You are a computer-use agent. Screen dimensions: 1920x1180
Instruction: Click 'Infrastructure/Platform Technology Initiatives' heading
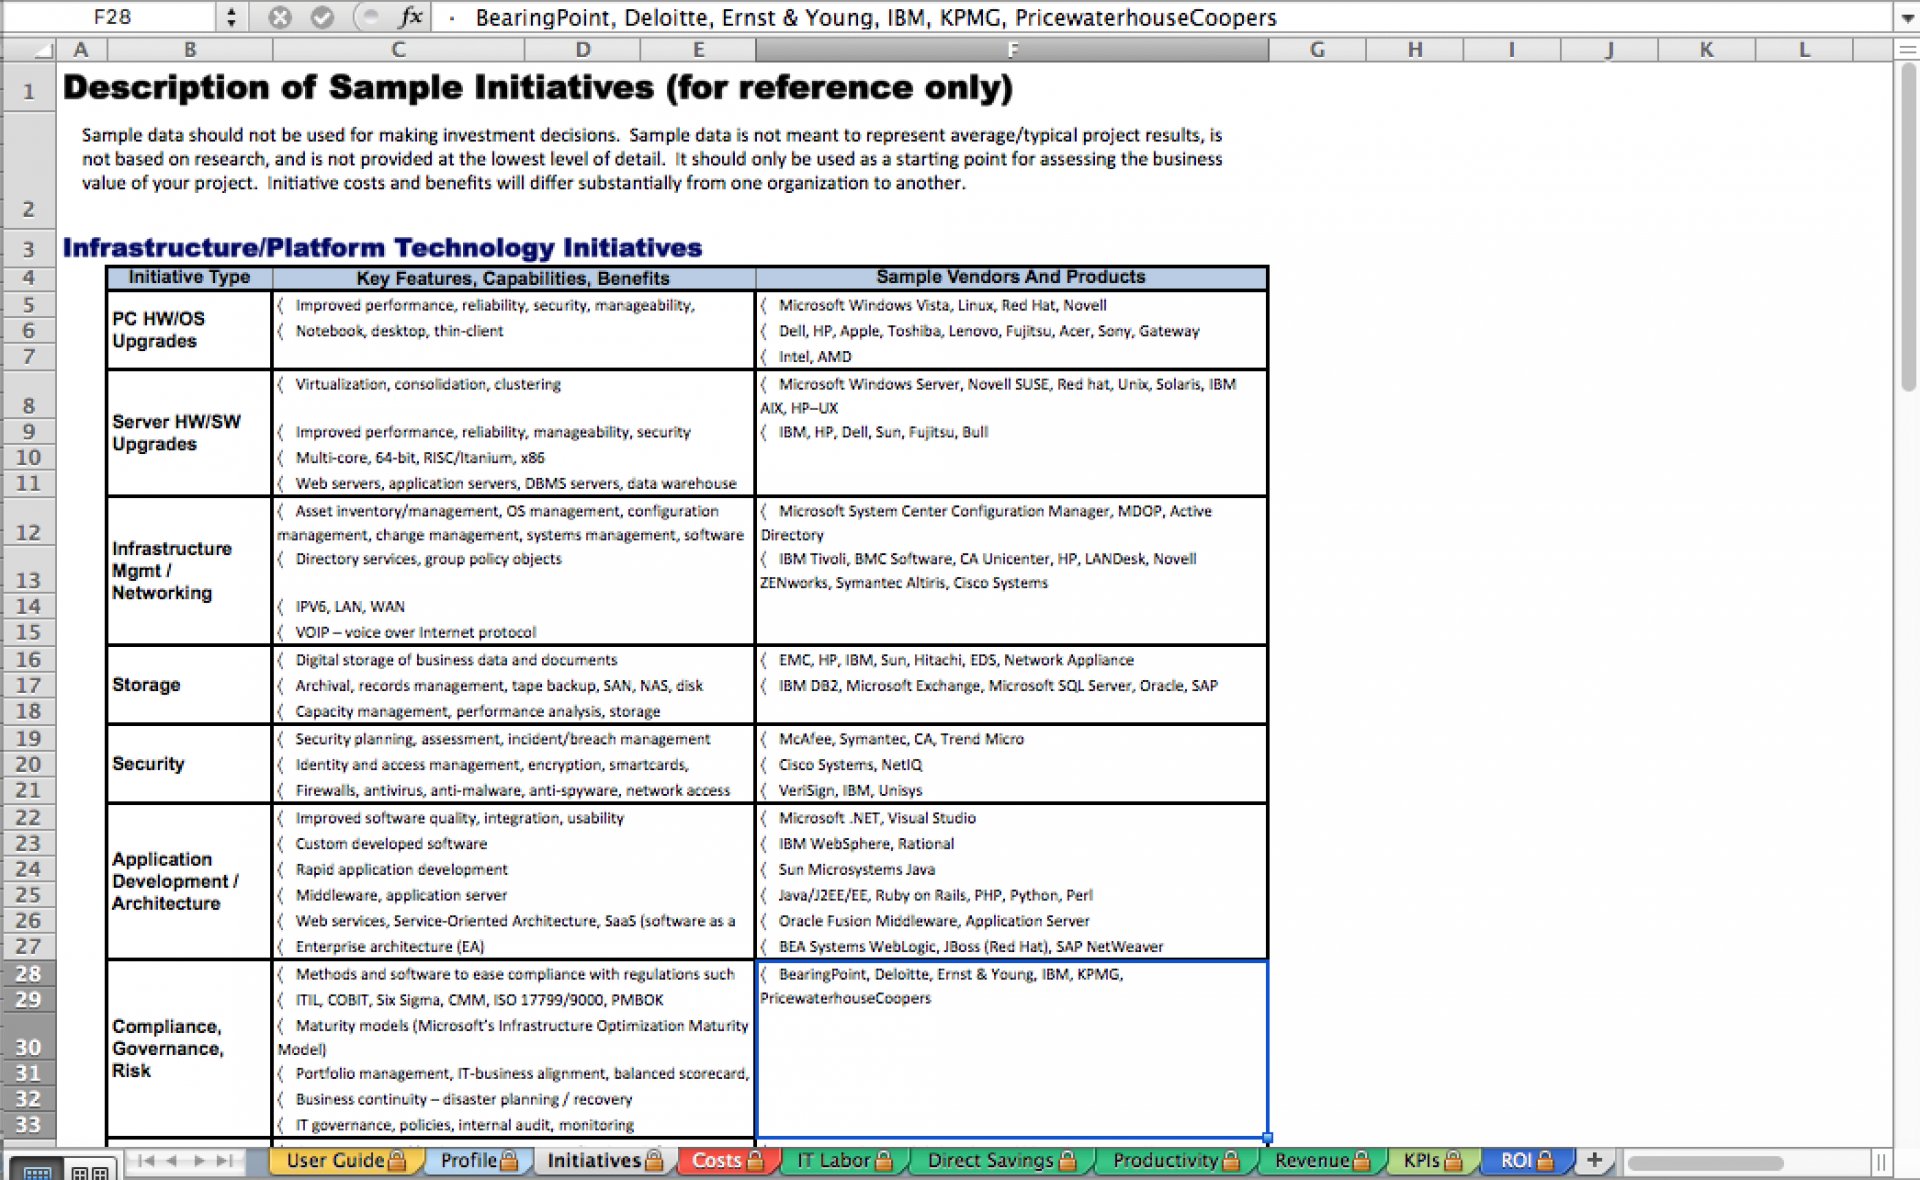click(382, 247)
